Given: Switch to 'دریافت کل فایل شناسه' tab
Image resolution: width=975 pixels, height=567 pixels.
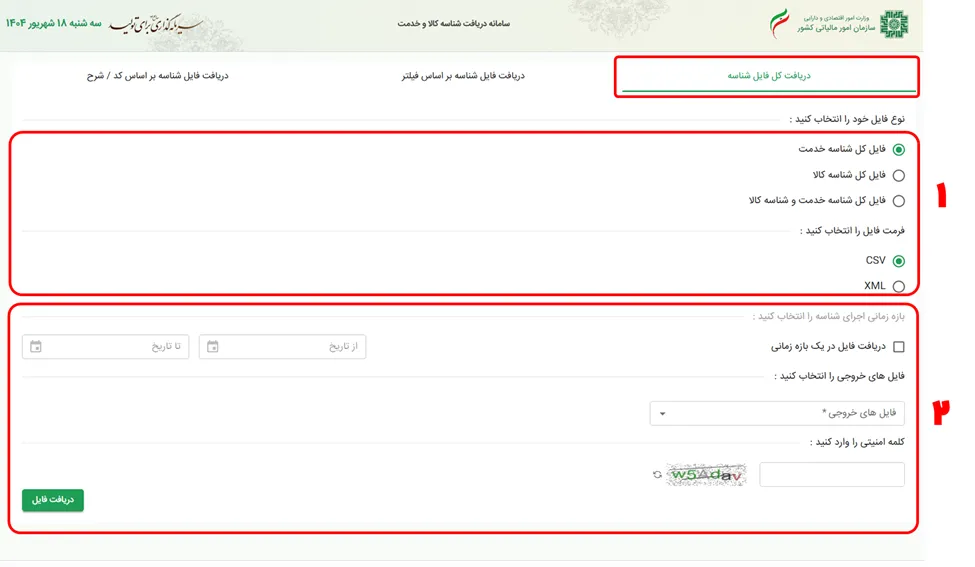Looking at the screenshot, I should pyautogui.click(x=769, y=76).
